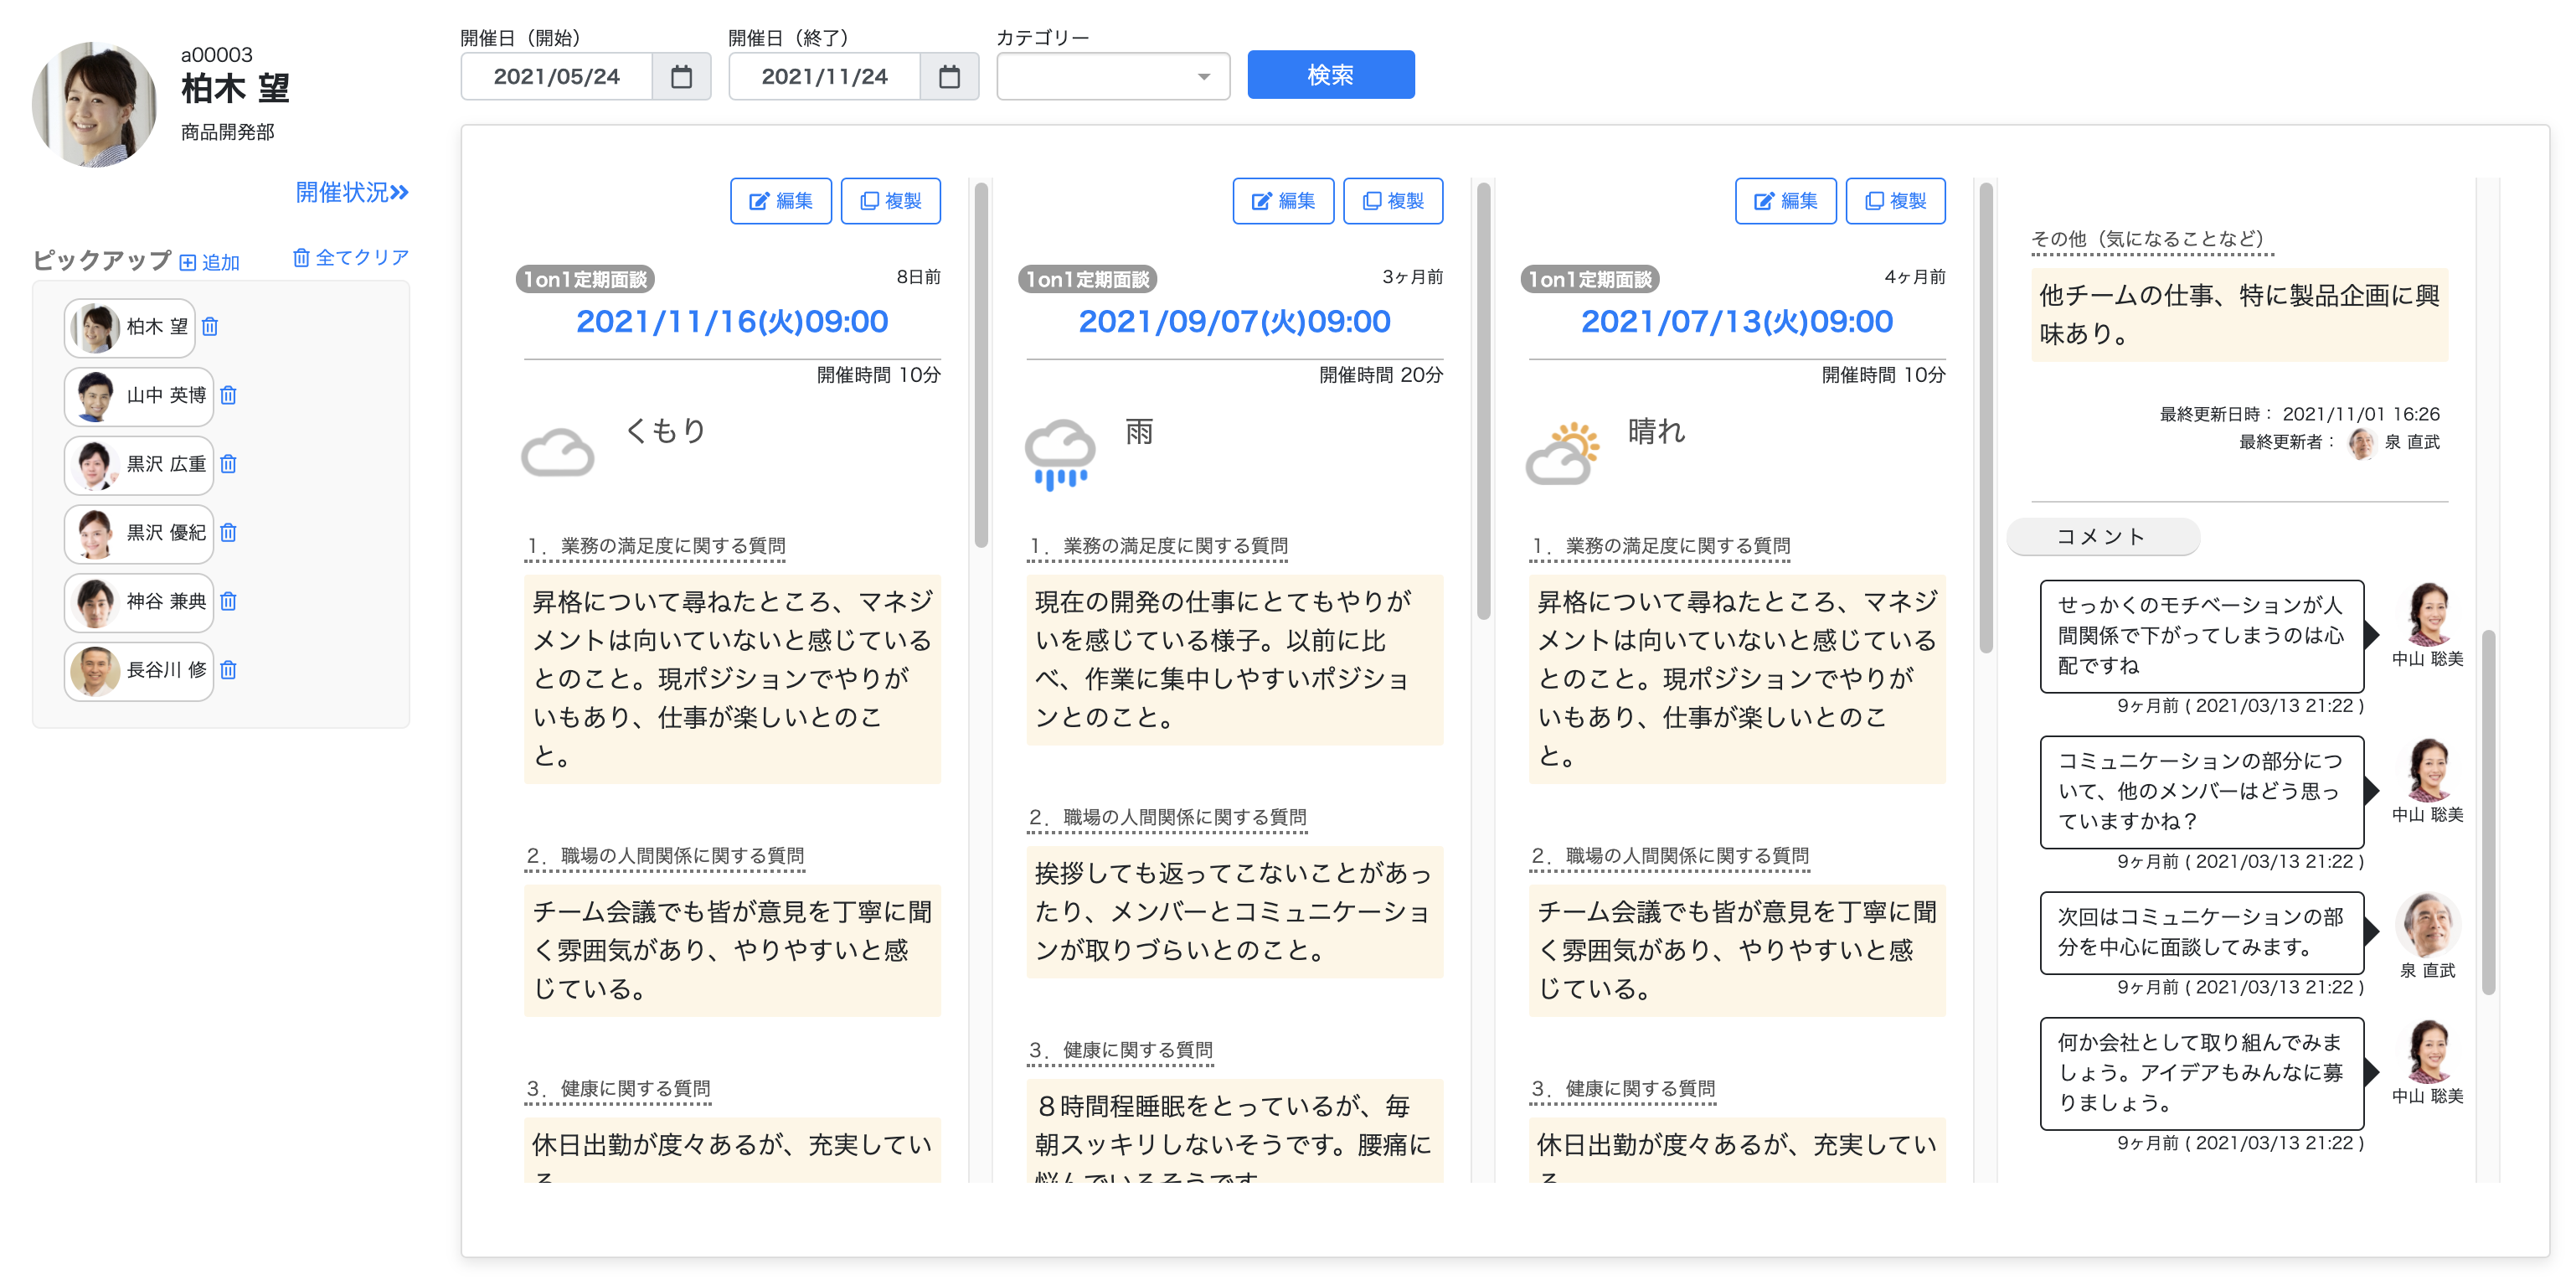2576x1285 pixels.
Task: Click comment コミュニケーションの部分について
Action: point(2202,792)
